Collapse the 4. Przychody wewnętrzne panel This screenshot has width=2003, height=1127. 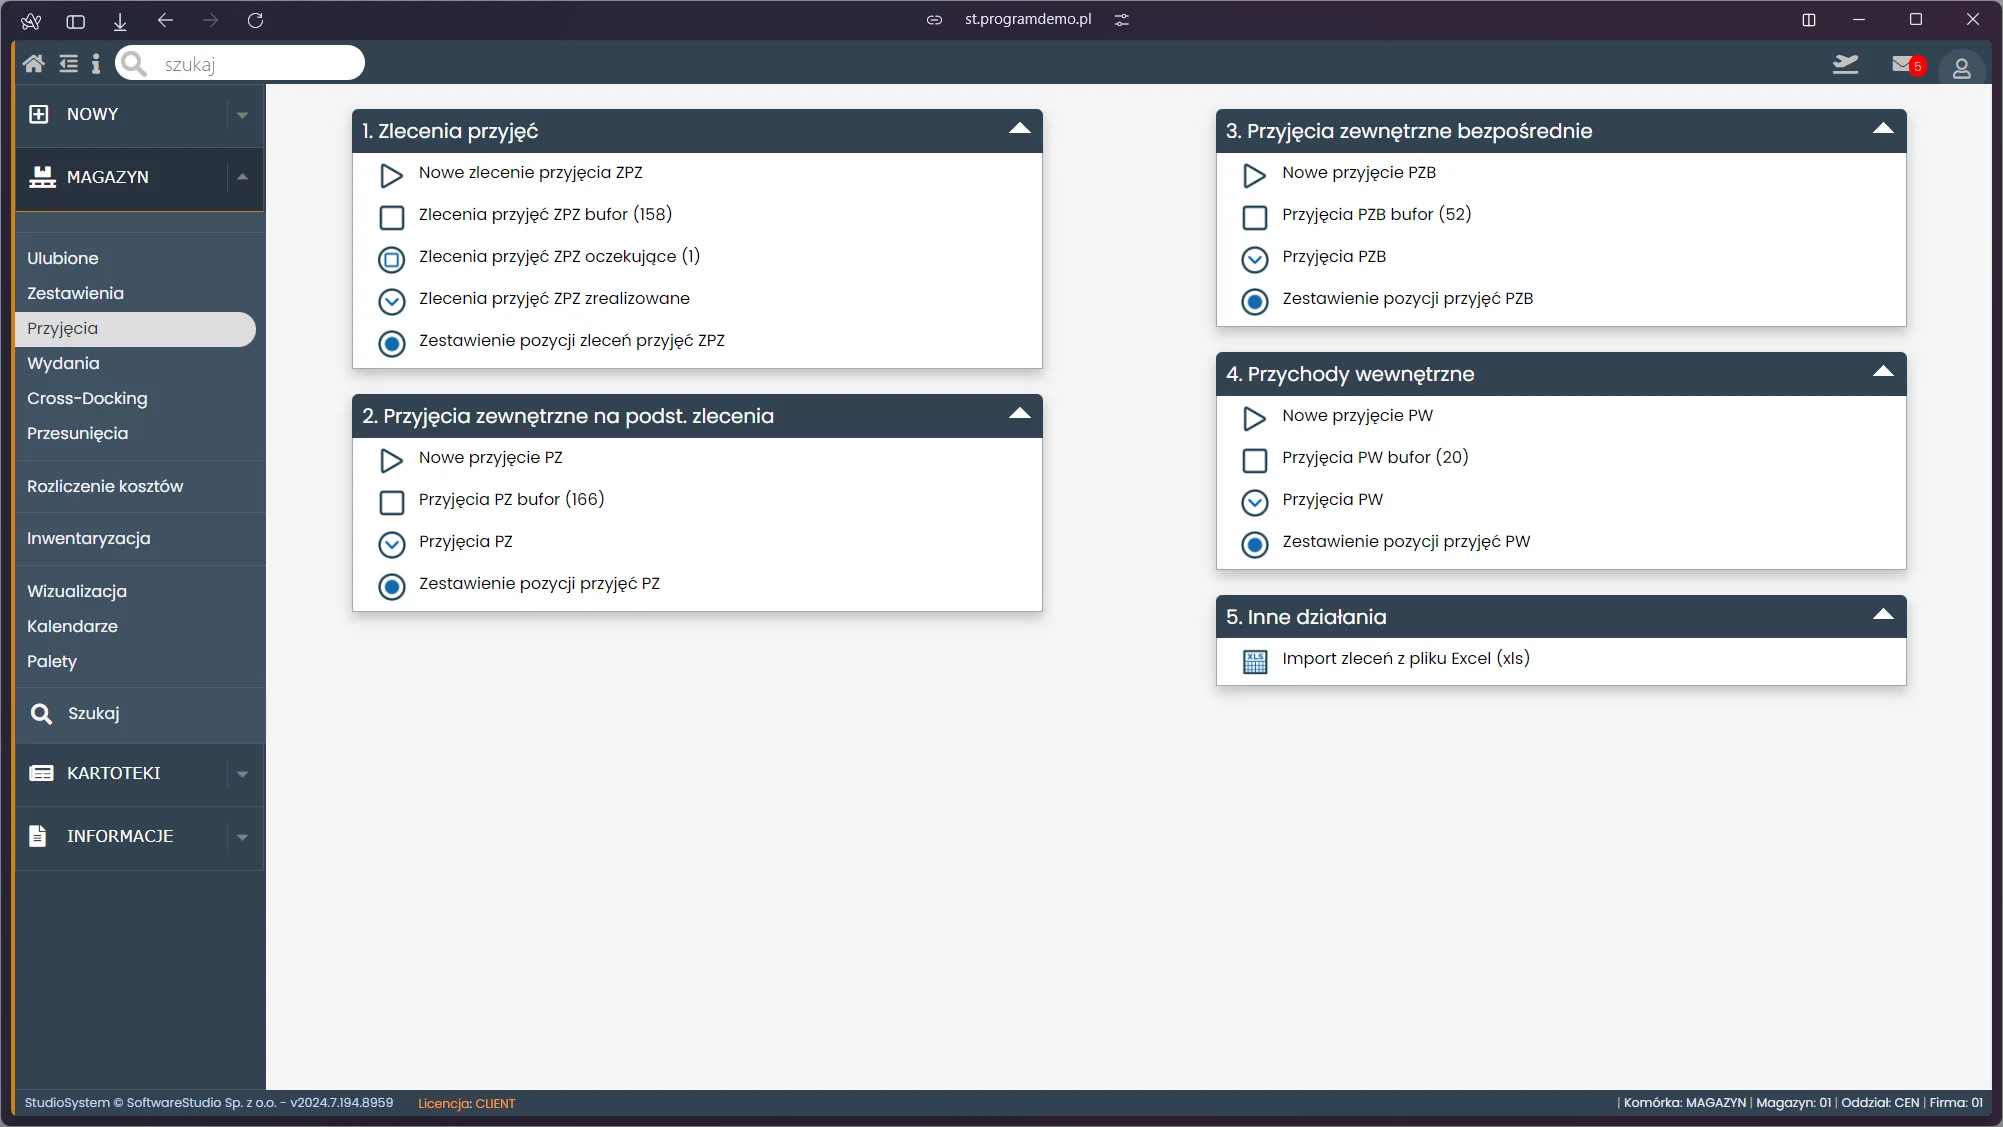1882,372
